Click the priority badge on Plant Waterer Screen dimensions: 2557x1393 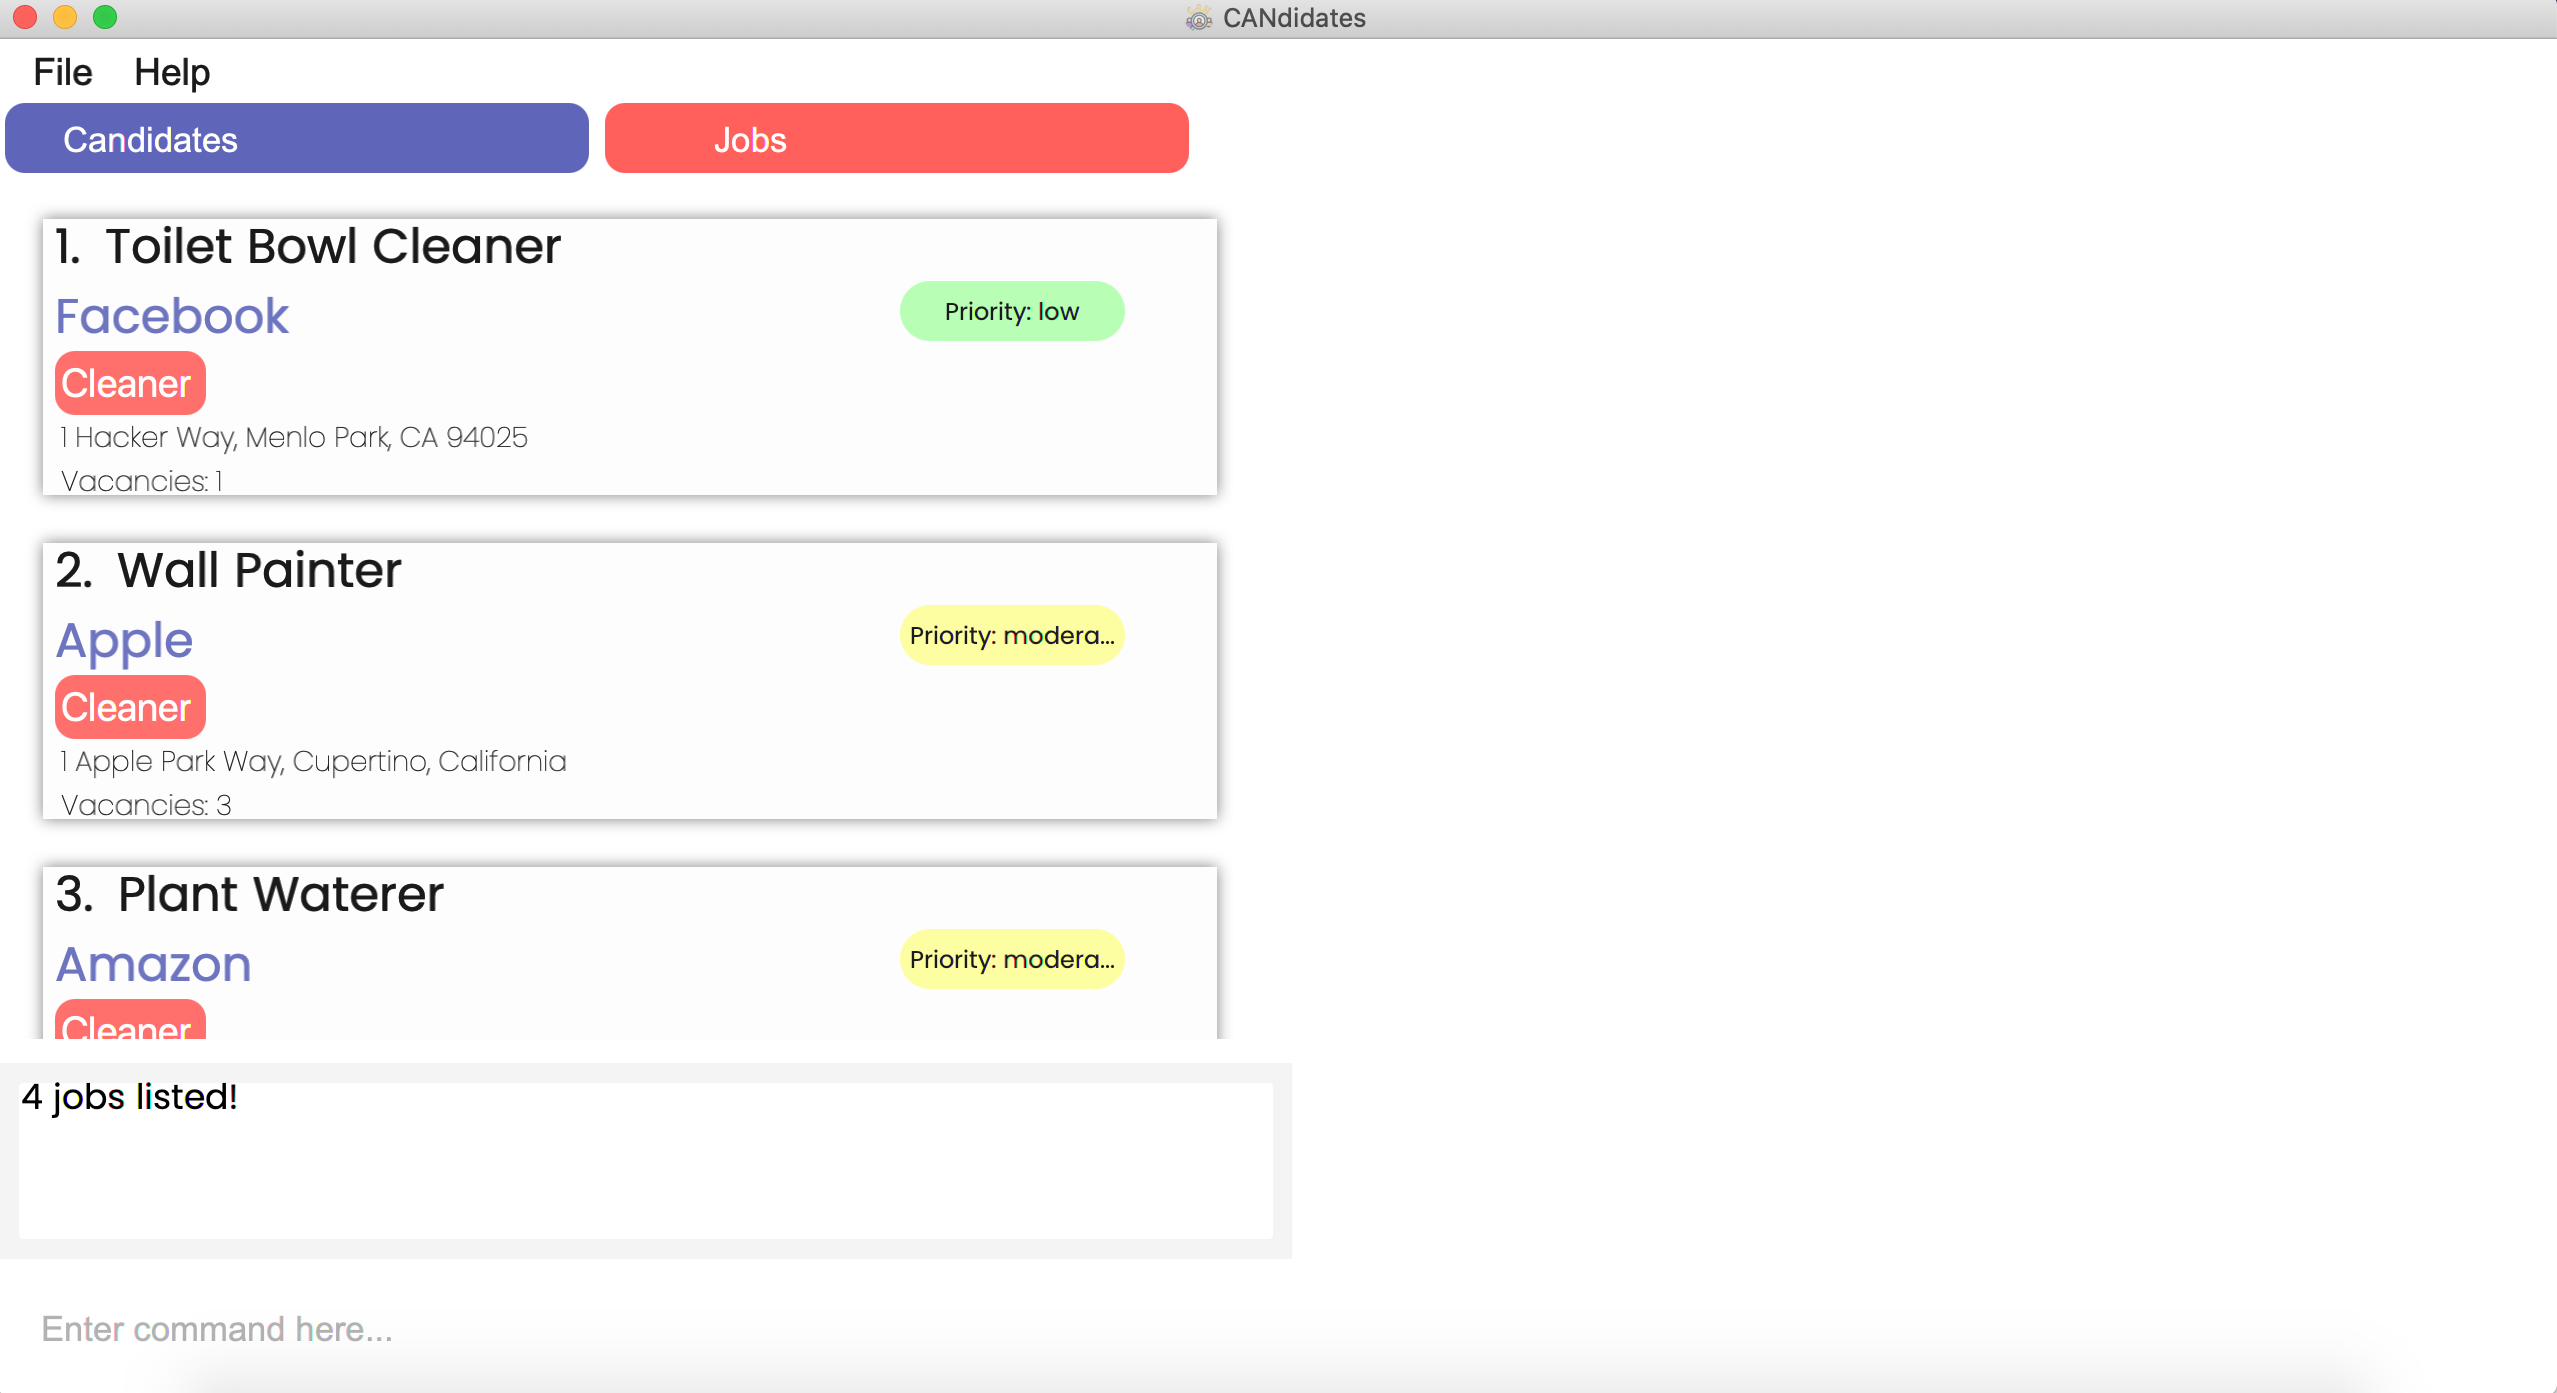click(1012, 959)
